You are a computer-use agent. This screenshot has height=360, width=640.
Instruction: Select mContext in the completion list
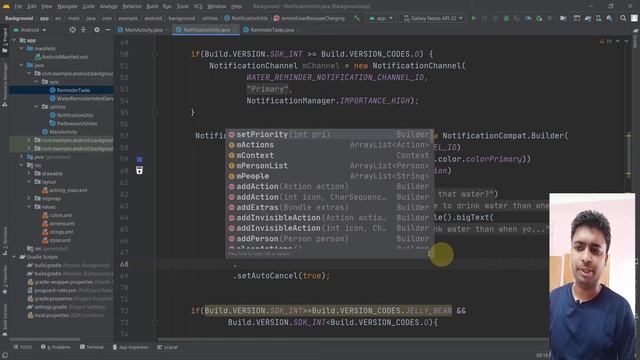329,155
